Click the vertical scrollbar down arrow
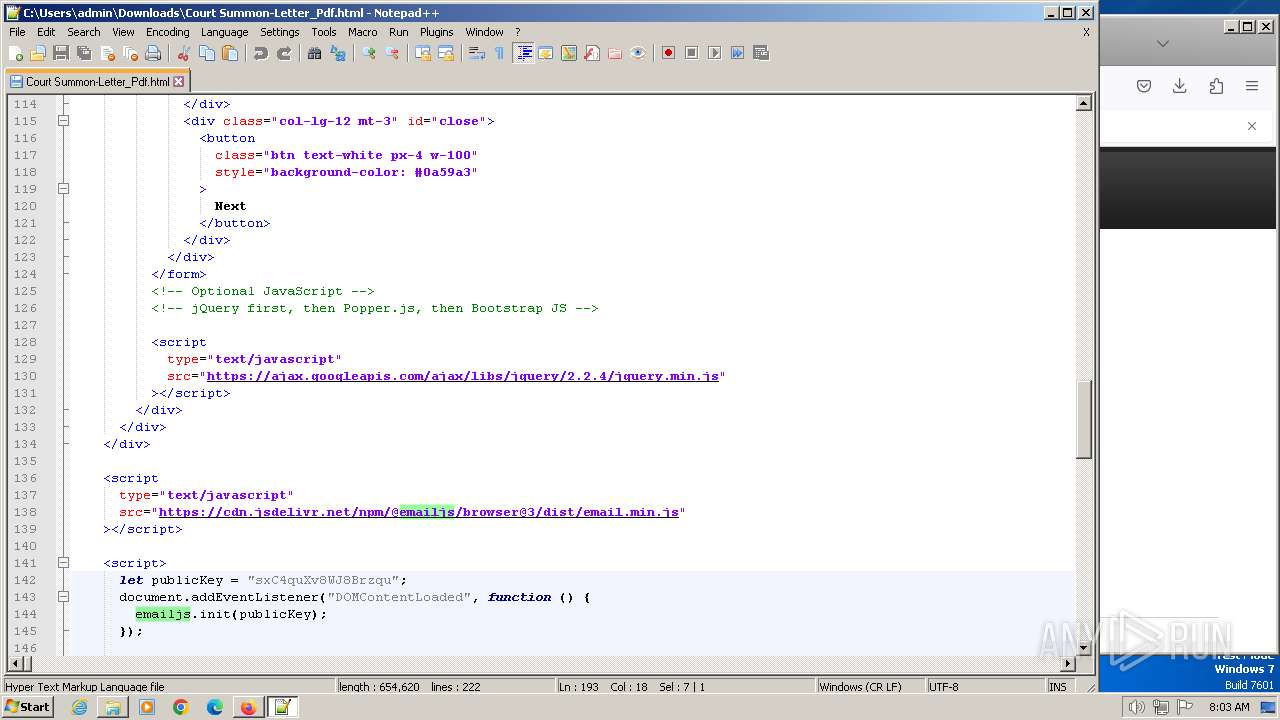This screenshot has width=1280, height=720. click(1083, 648)
